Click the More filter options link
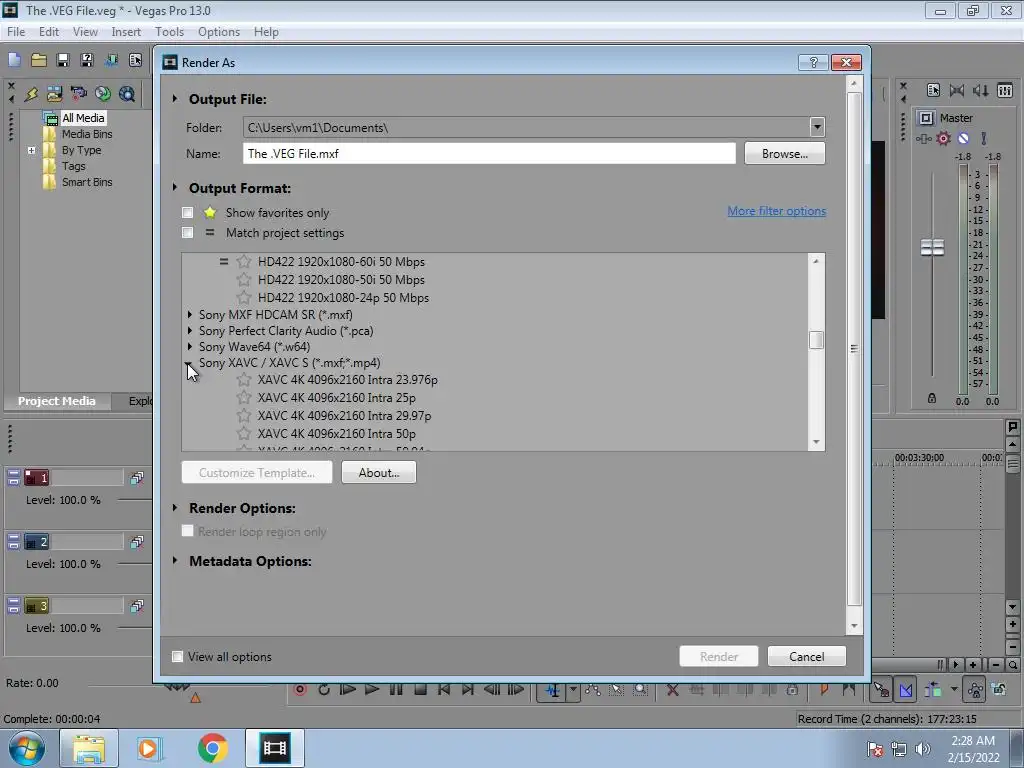Screen dimensions: 1024x768 [x=776, y=211]
